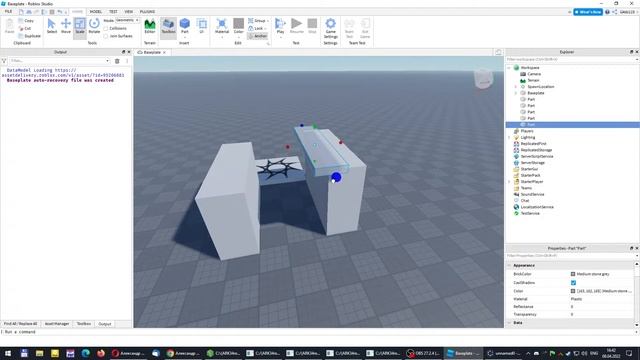640x360 pixels.
Task: Click the What's New button
Action: click(588, 12)
